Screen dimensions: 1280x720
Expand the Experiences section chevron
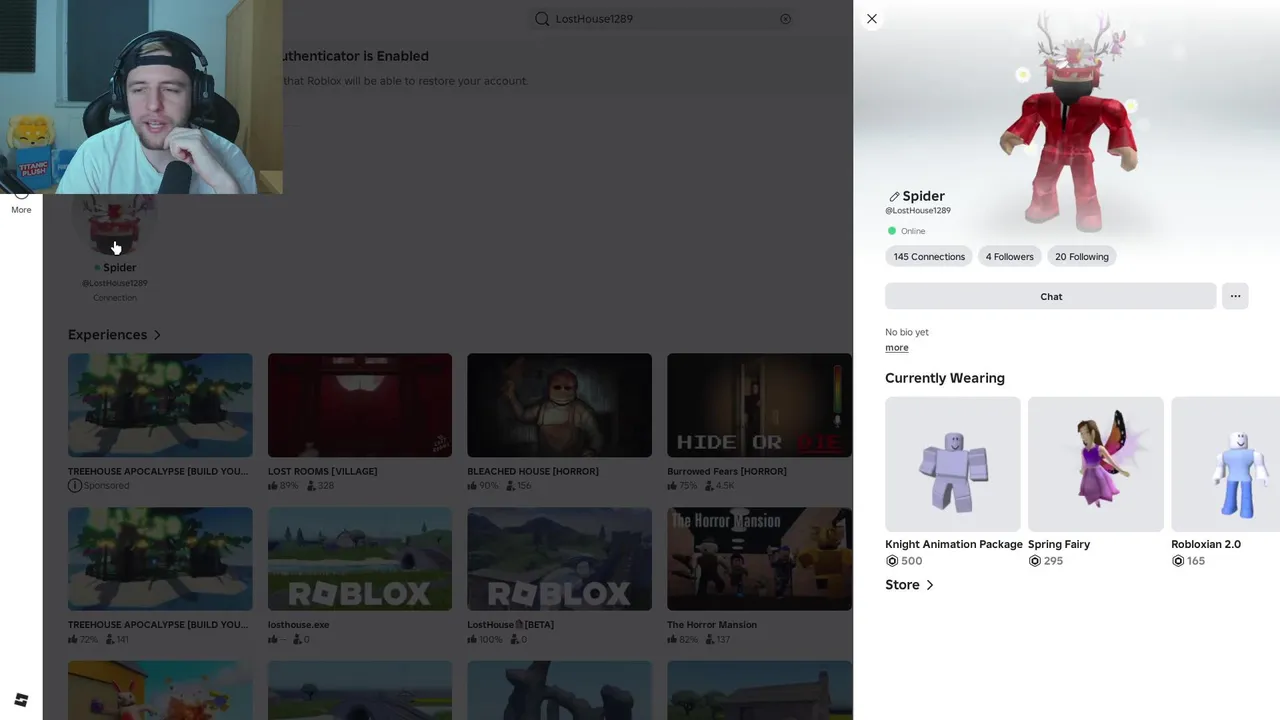pyautogui.click(x=157, y=335)
